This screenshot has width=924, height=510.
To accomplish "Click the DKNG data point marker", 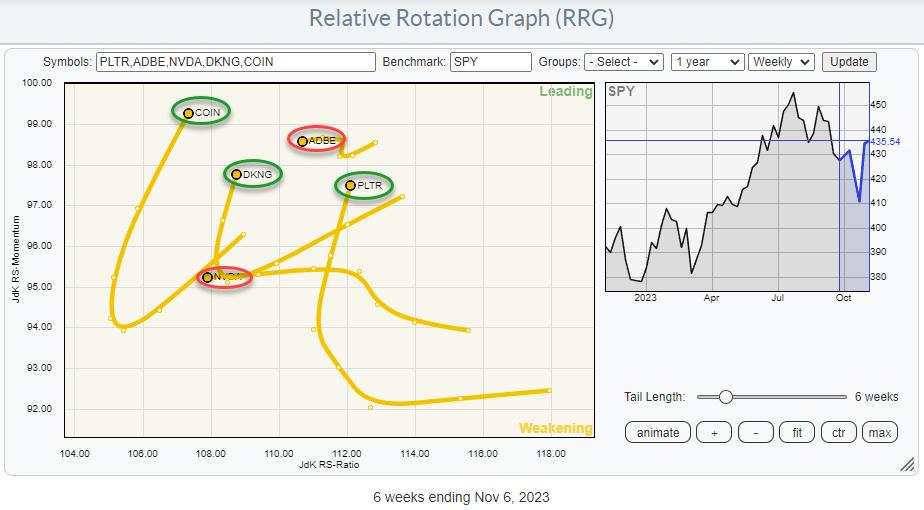I will click(237, 175).
